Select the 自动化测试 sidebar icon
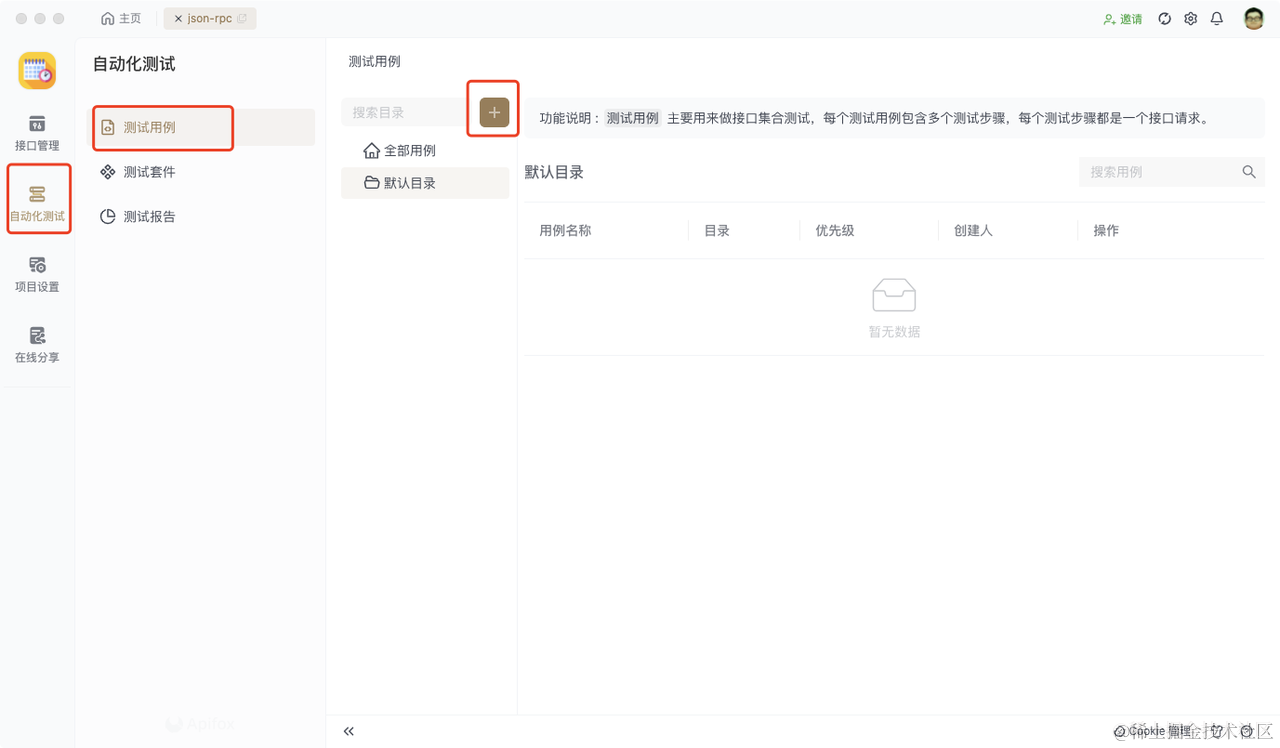The image size is (1280, 748). coord(37,198)
